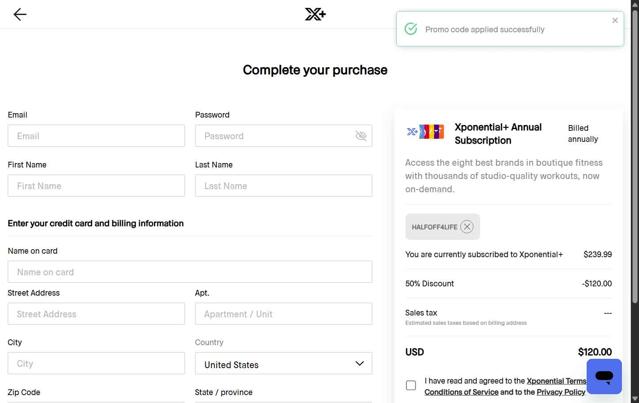Screen dimensions: 639x403
Task: Open the Country dropdown
Action: point(284,364)
